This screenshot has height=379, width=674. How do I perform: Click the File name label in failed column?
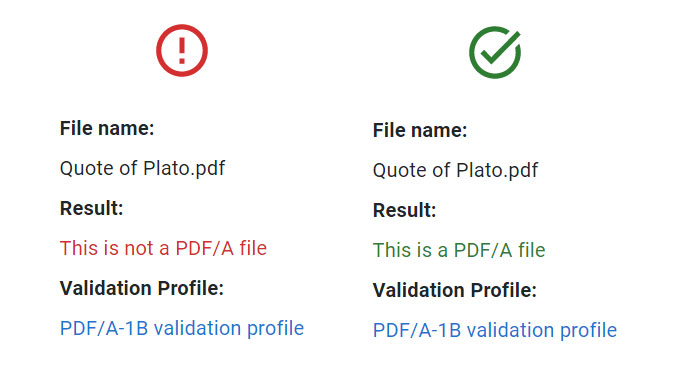[107, 128]
